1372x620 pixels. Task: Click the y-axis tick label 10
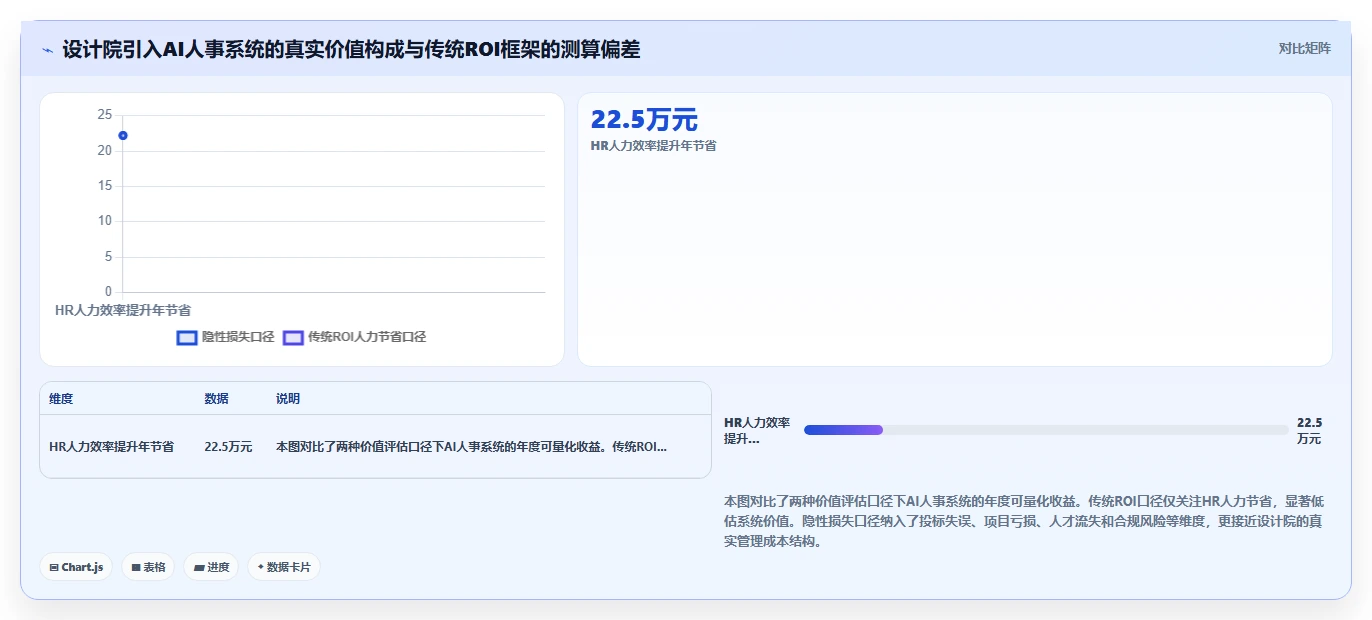105,221
